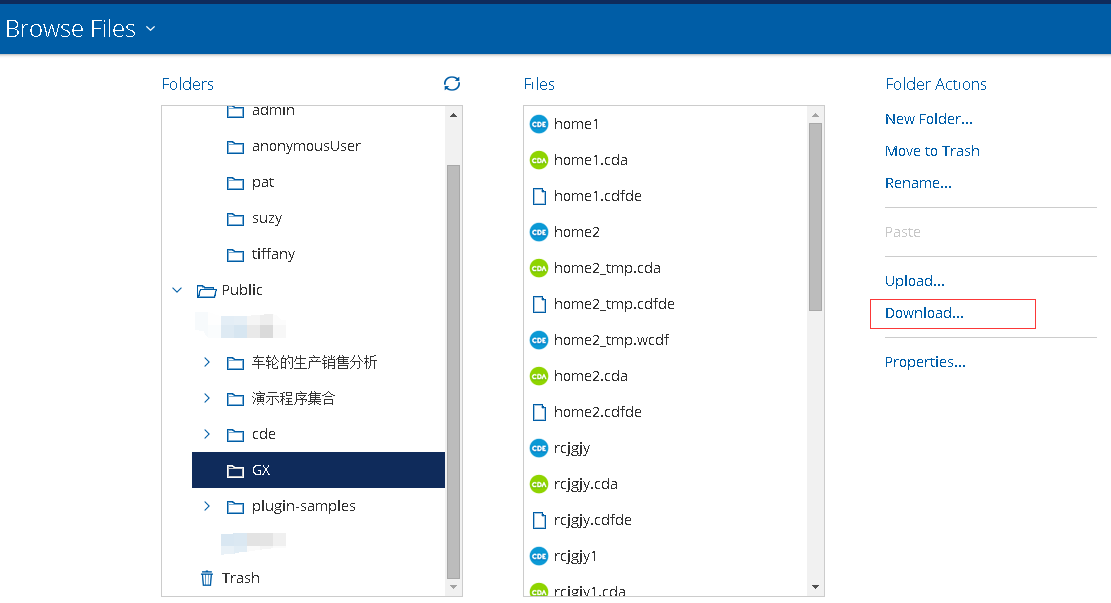Click the home1 CDE dashboard icon
Viewport: 1111px width, 603px height.
click(x=539, y=124)
